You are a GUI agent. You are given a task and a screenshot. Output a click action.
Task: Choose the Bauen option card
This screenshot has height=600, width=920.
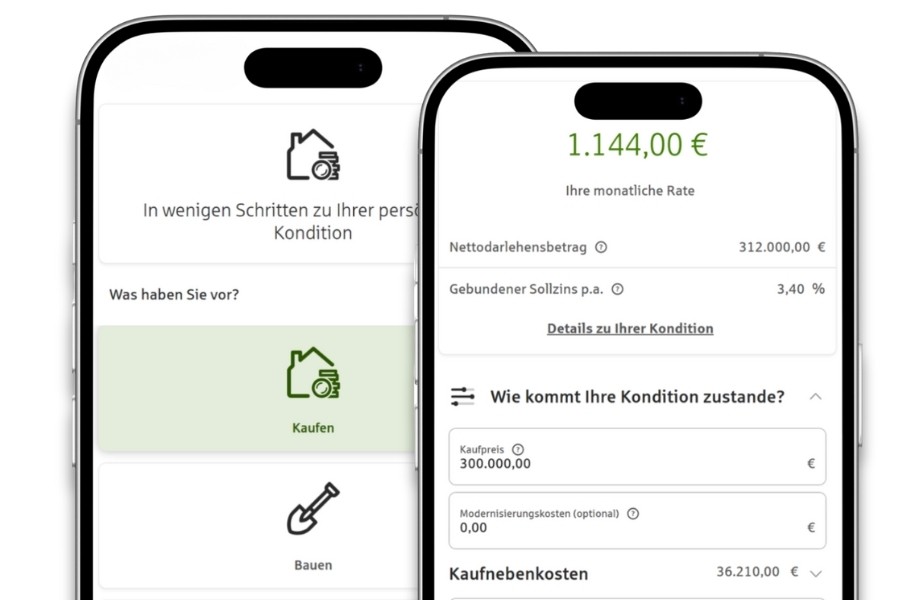(258, 526)
